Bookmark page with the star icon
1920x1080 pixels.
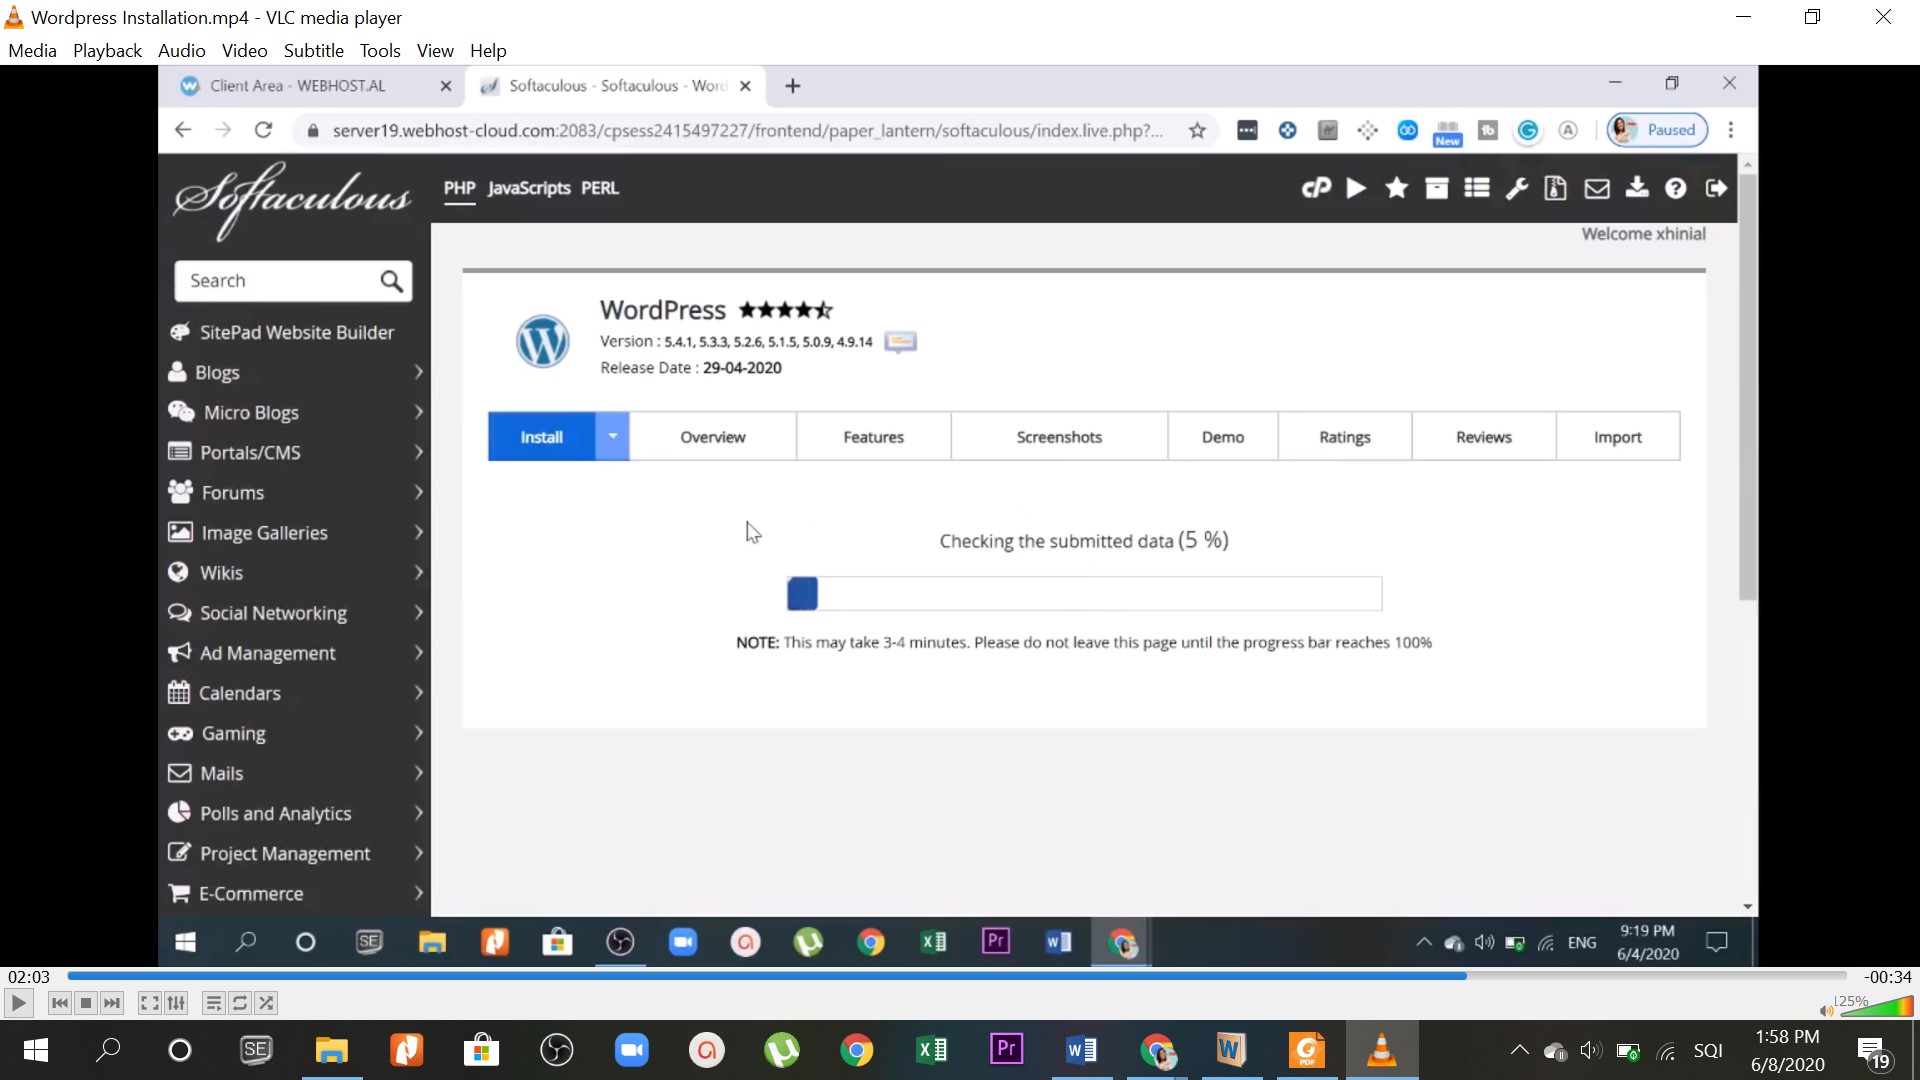click(x=1197, y=130)
